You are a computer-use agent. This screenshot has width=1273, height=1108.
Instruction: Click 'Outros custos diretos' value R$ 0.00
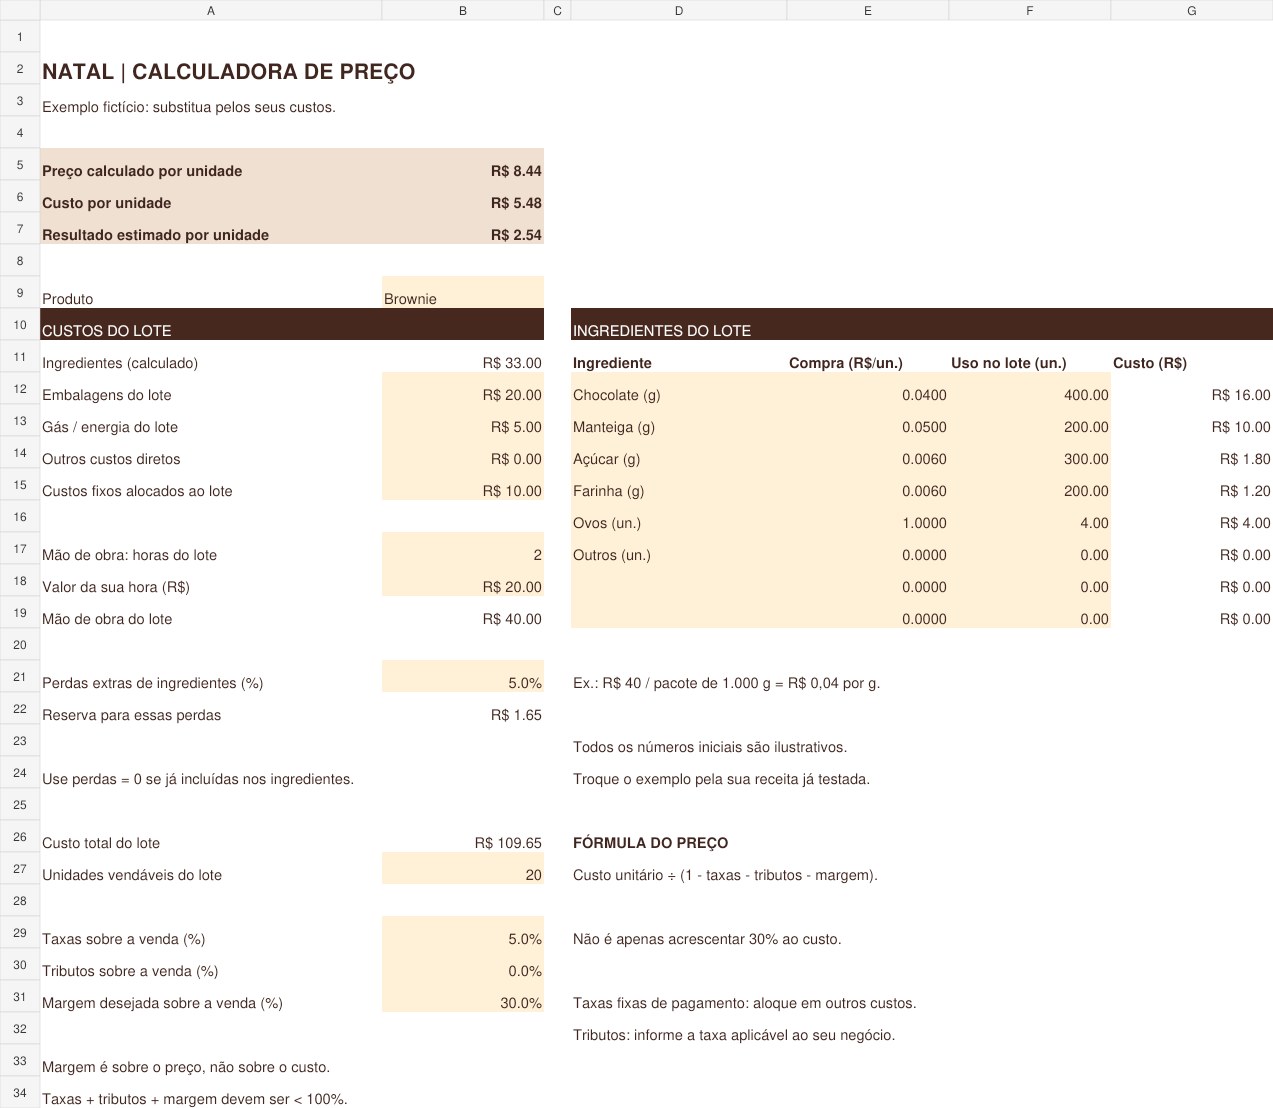click(x=463, y=452)
